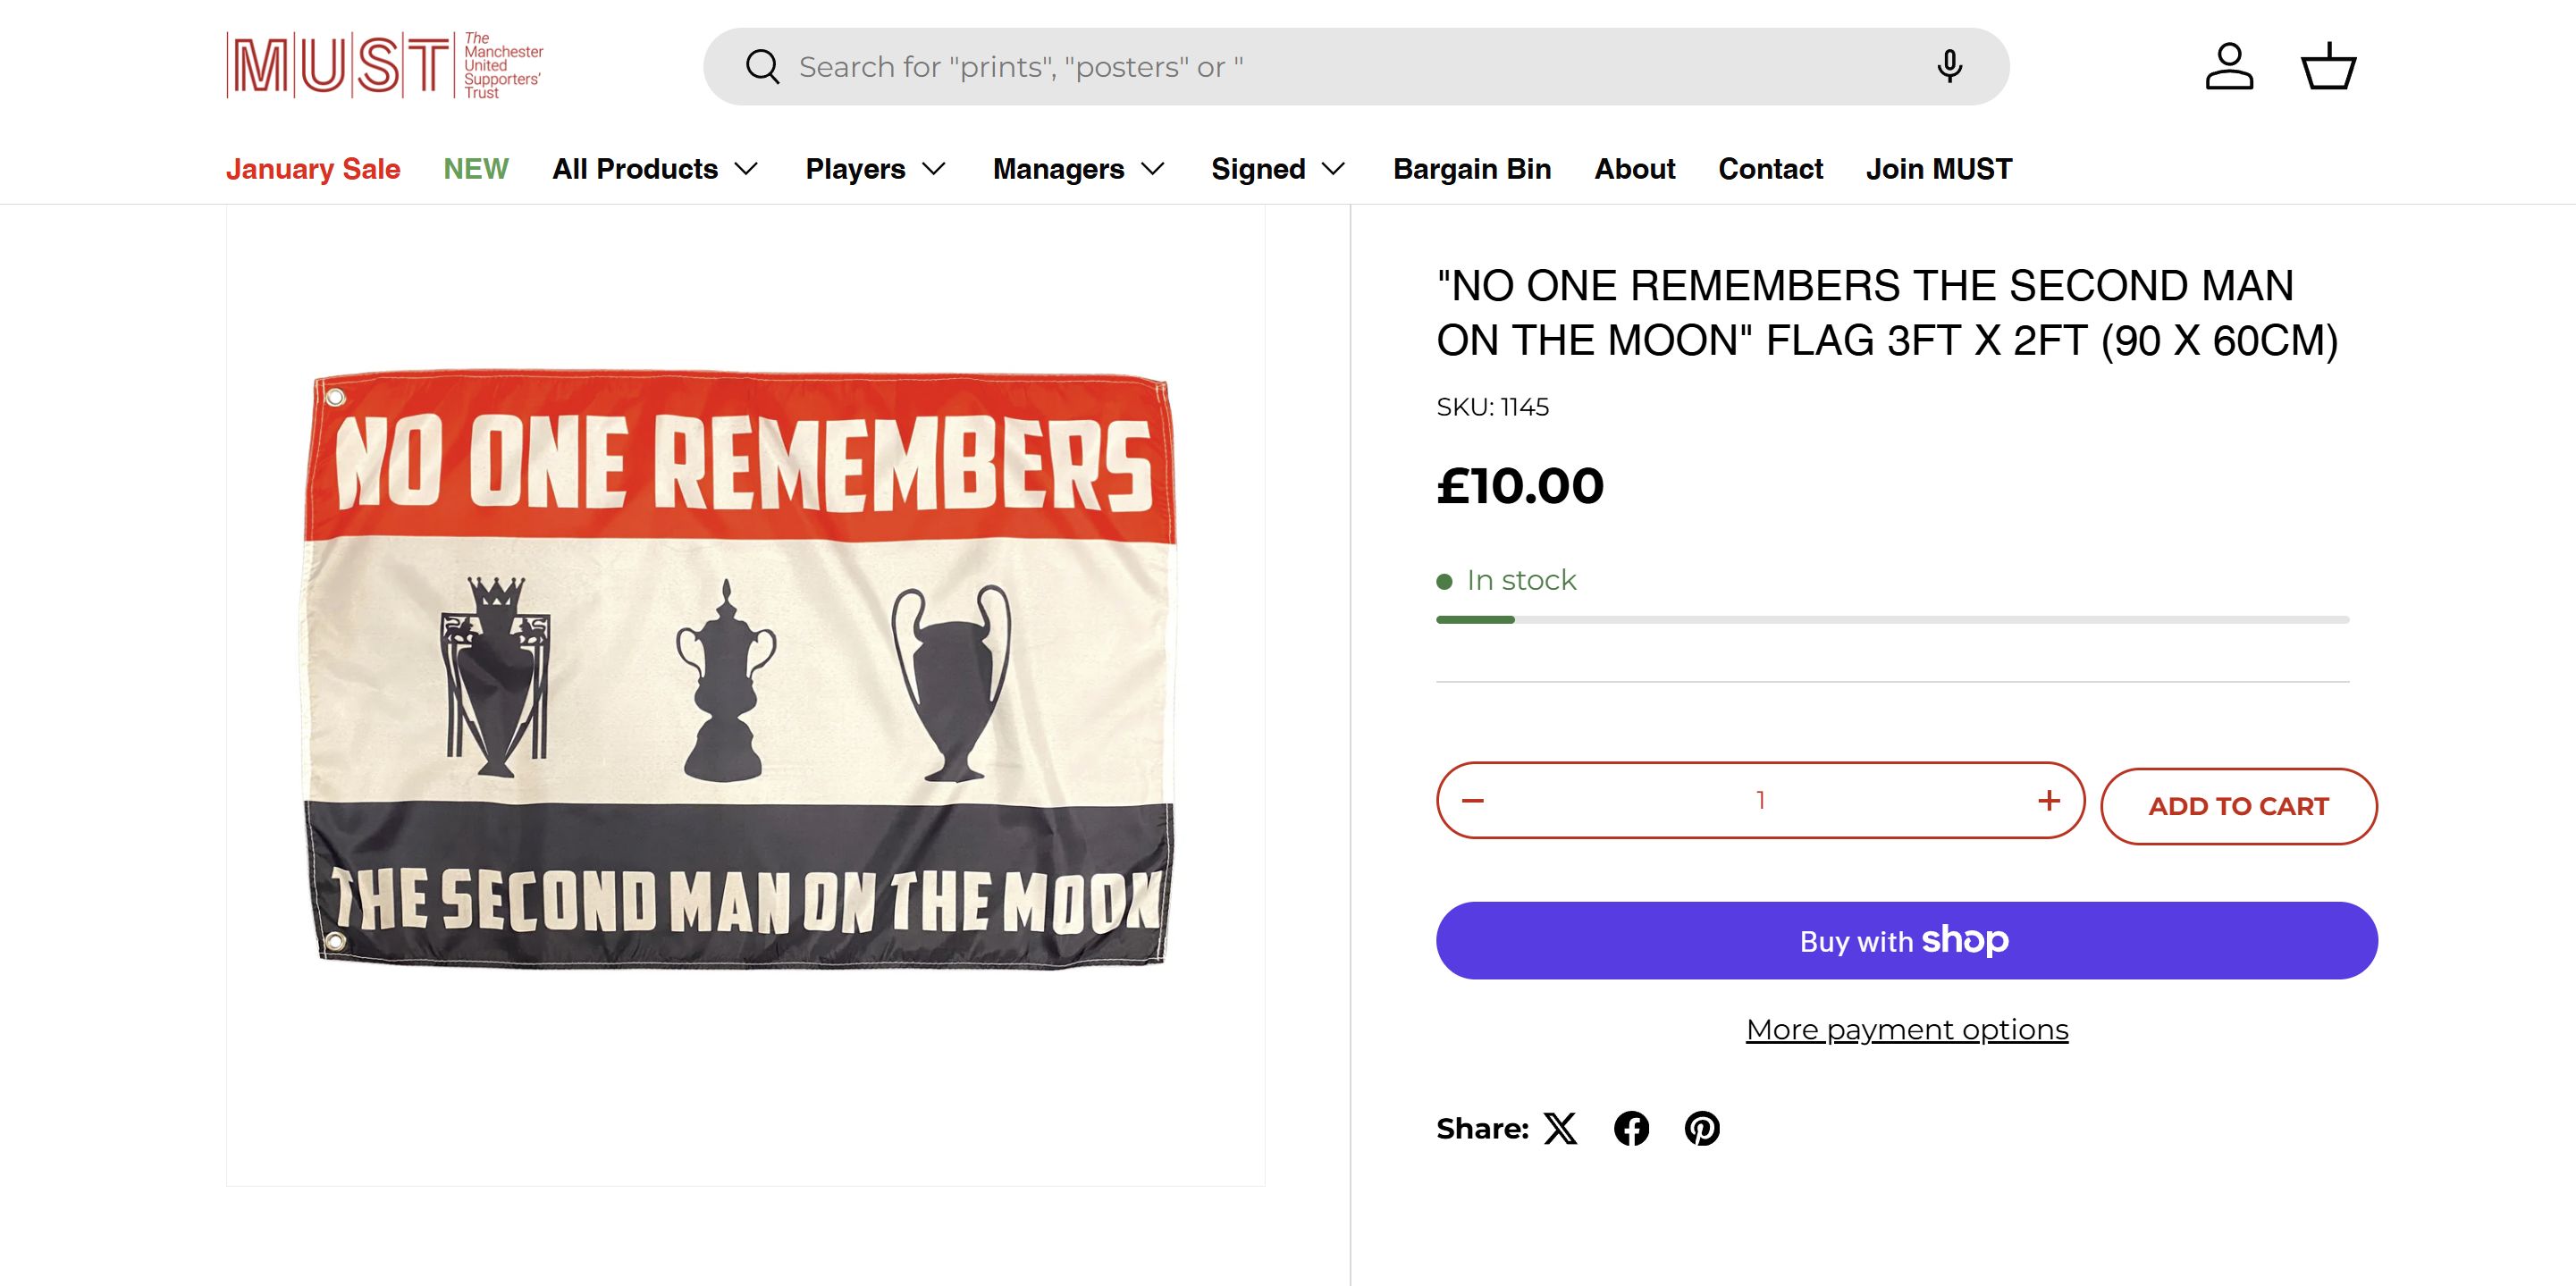Open the account profile icon
Viewport: 2576px width, 1286px height.
(x=2229, y=67)
